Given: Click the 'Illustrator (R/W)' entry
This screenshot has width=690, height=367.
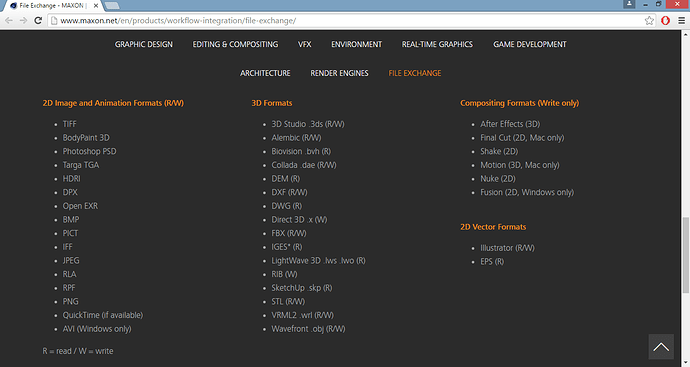Looking at the screenshot, I should tap(507, 248).
